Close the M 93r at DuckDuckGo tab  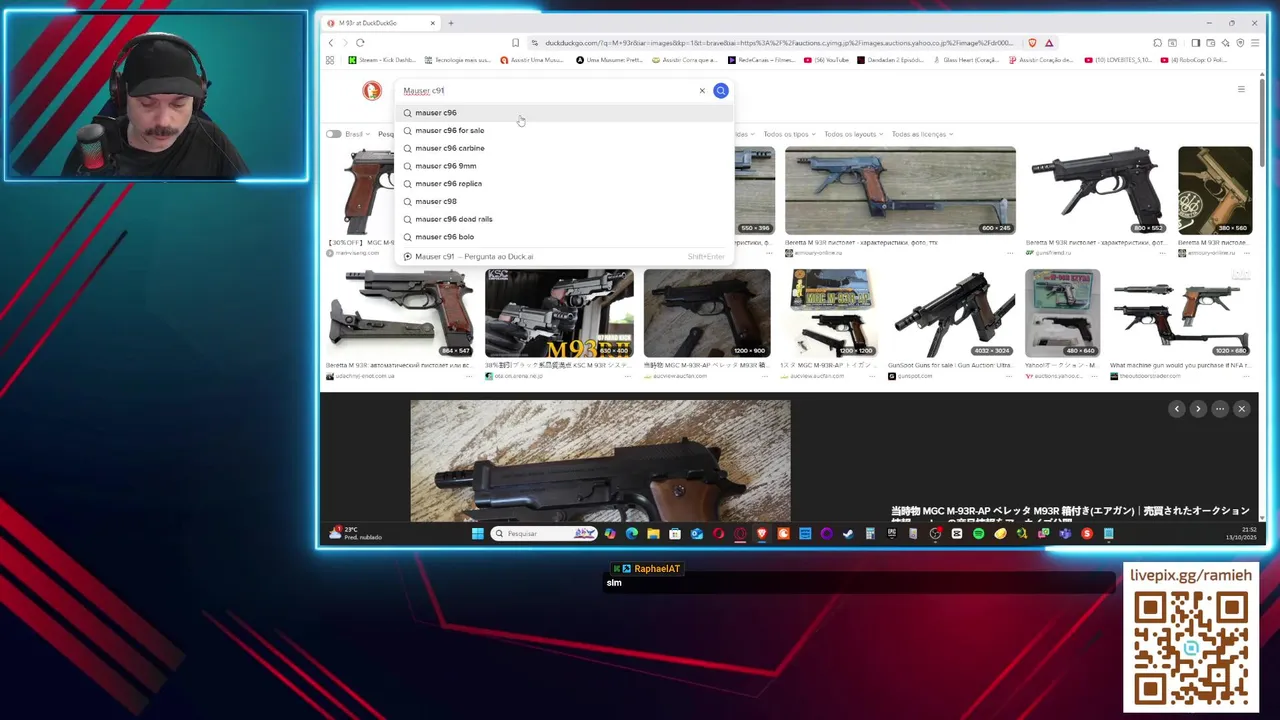[433, 23]
